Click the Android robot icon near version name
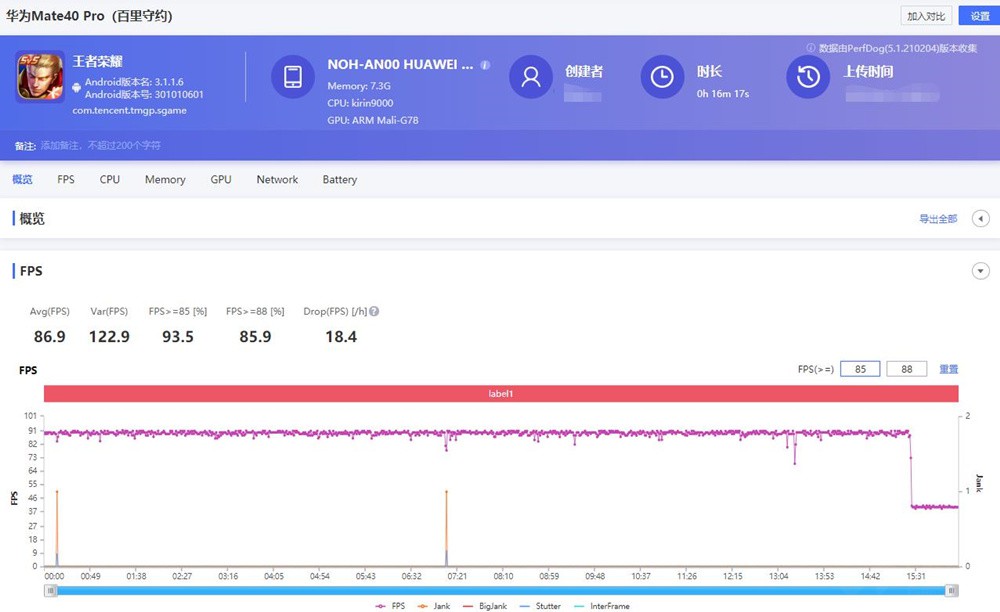 pyautogui.click(x=77, y=87)
